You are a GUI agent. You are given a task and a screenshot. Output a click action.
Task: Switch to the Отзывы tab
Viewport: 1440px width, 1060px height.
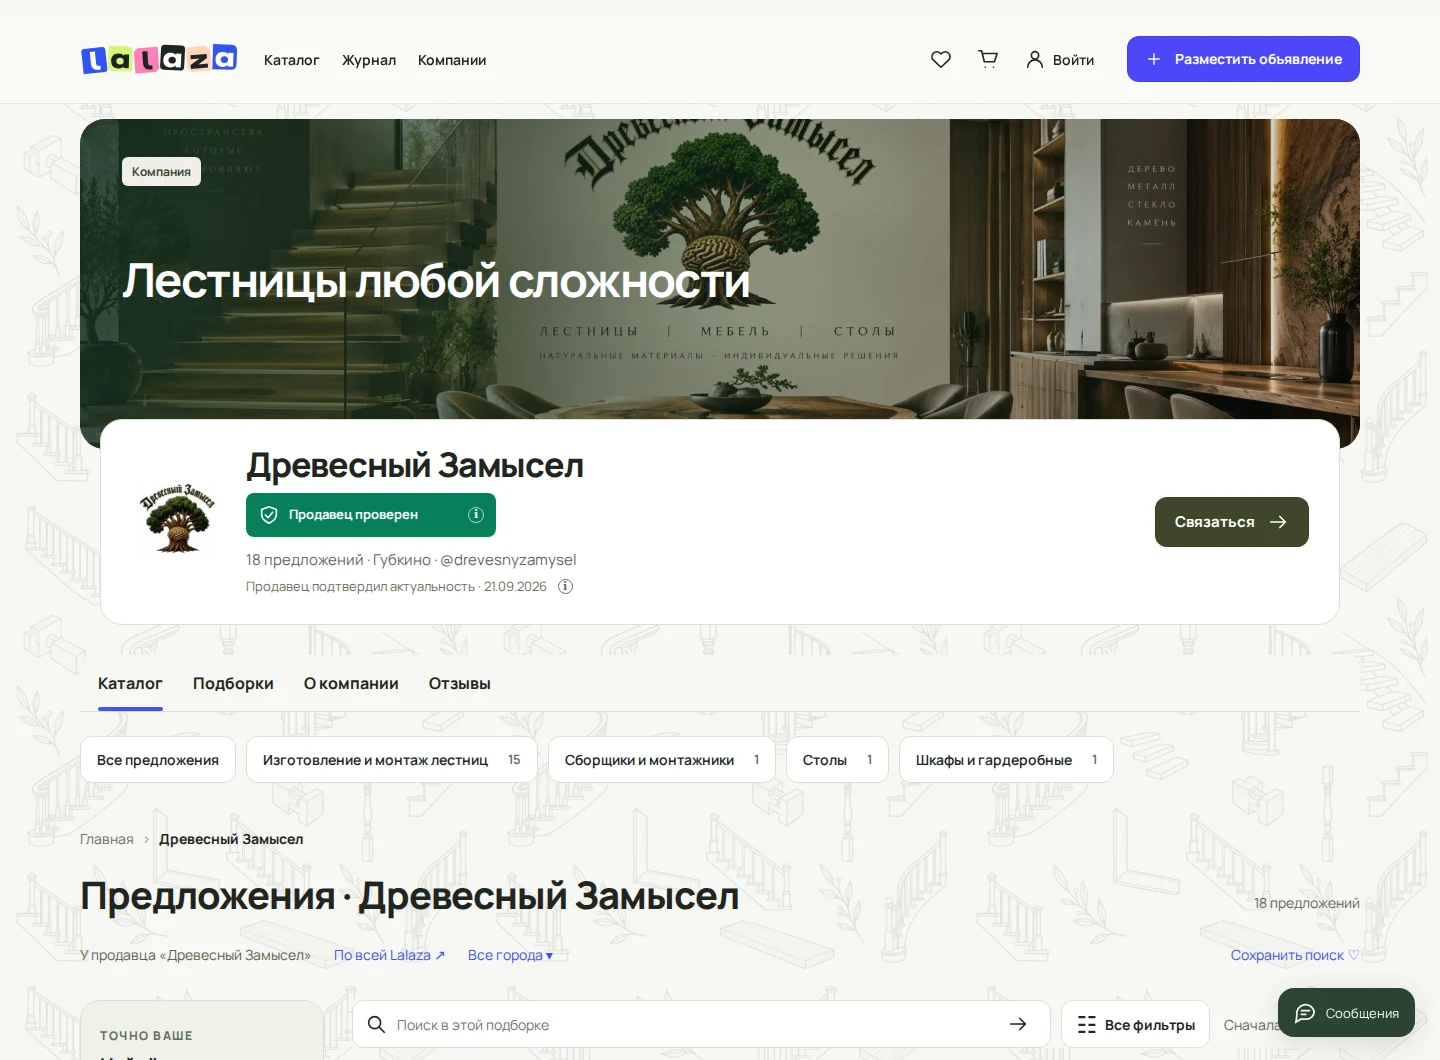click(460, 684)
